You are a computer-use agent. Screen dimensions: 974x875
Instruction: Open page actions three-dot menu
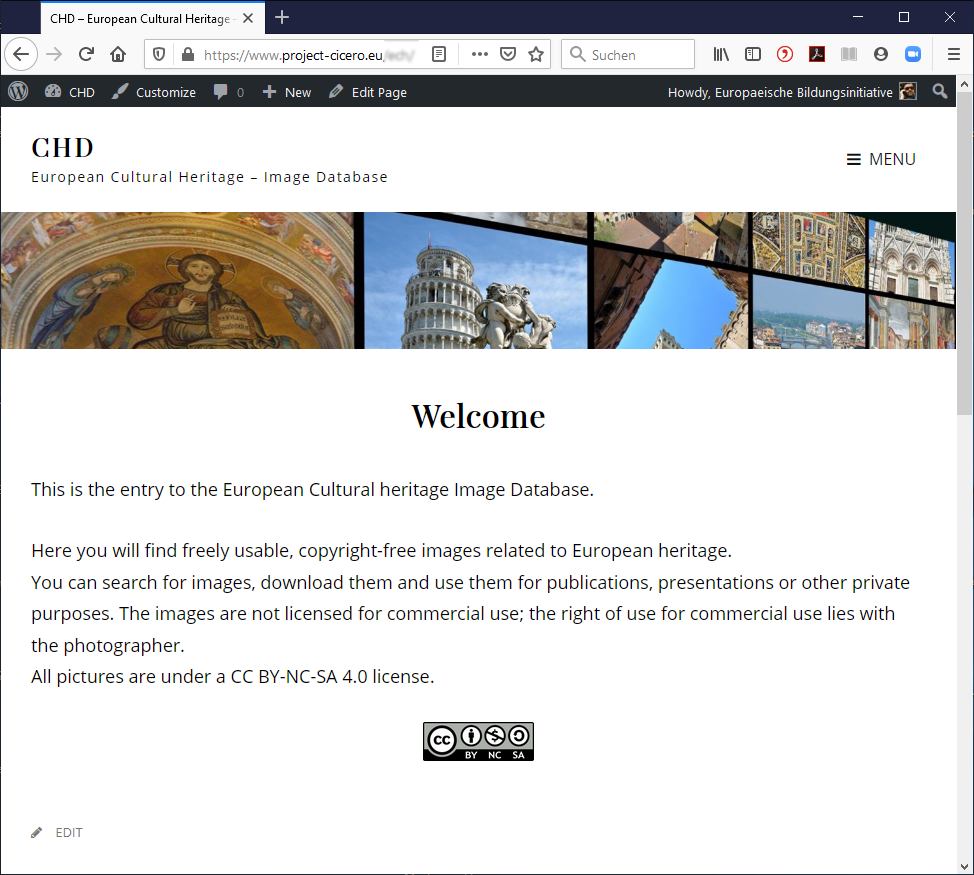point(479,55)
